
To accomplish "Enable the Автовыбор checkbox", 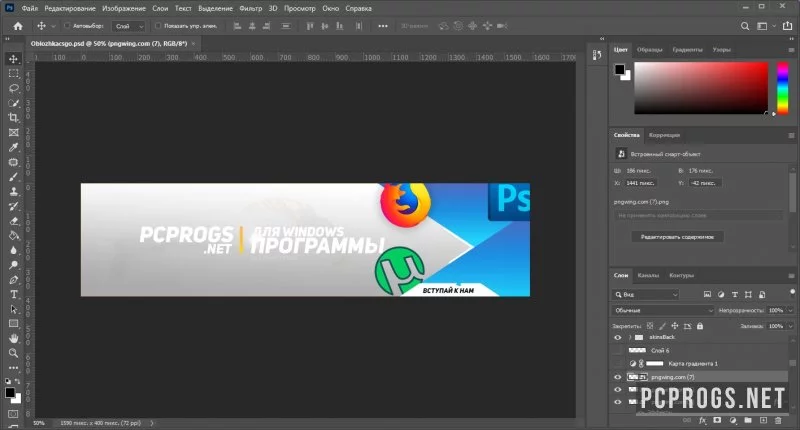I will pyautogui.click(x=67, y=26).
